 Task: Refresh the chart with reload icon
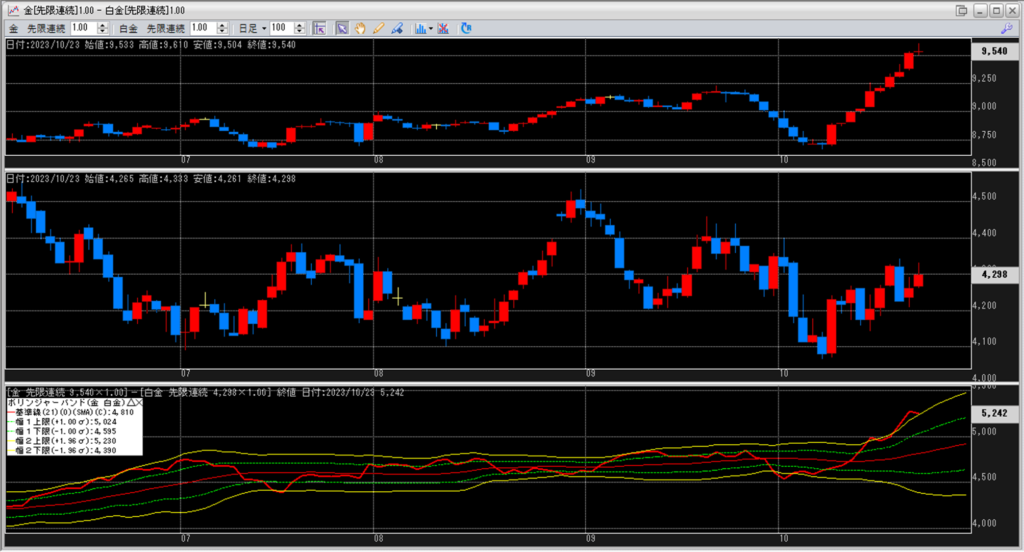(466, 28)
